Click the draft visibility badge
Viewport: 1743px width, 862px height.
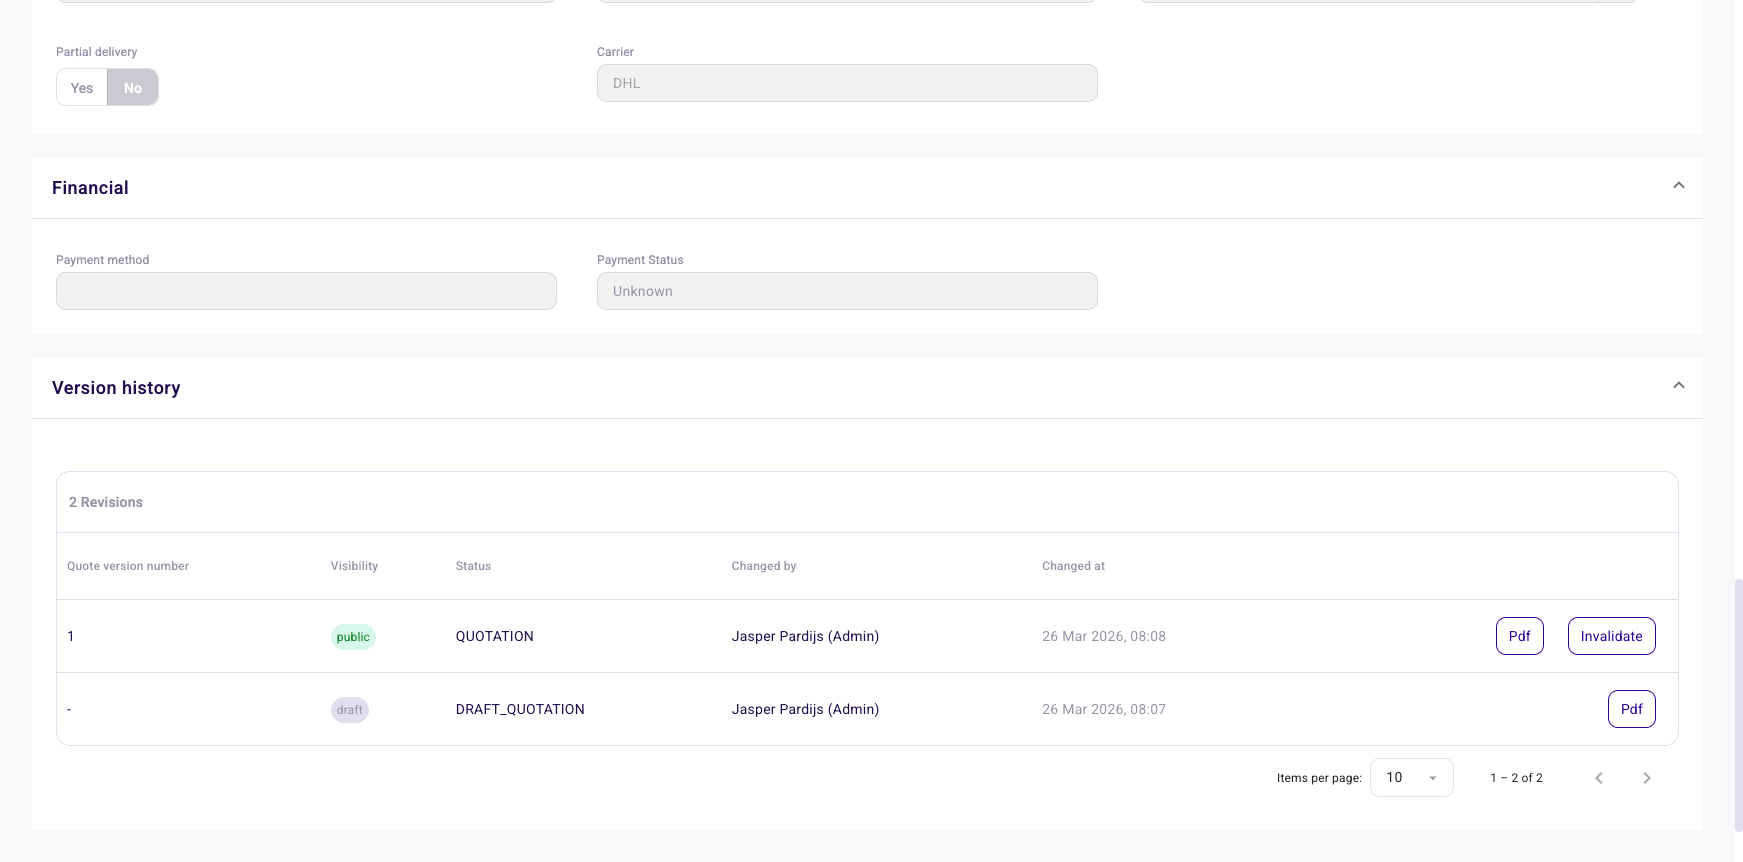350,710
